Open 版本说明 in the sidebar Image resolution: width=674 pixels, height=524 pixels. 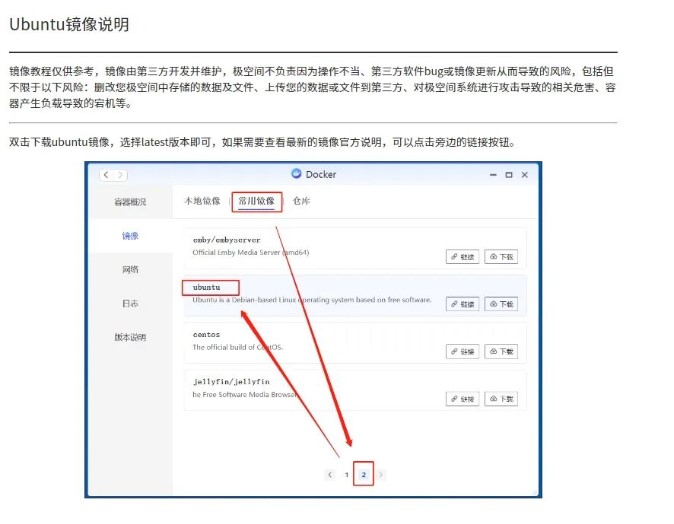pos(130,337)
